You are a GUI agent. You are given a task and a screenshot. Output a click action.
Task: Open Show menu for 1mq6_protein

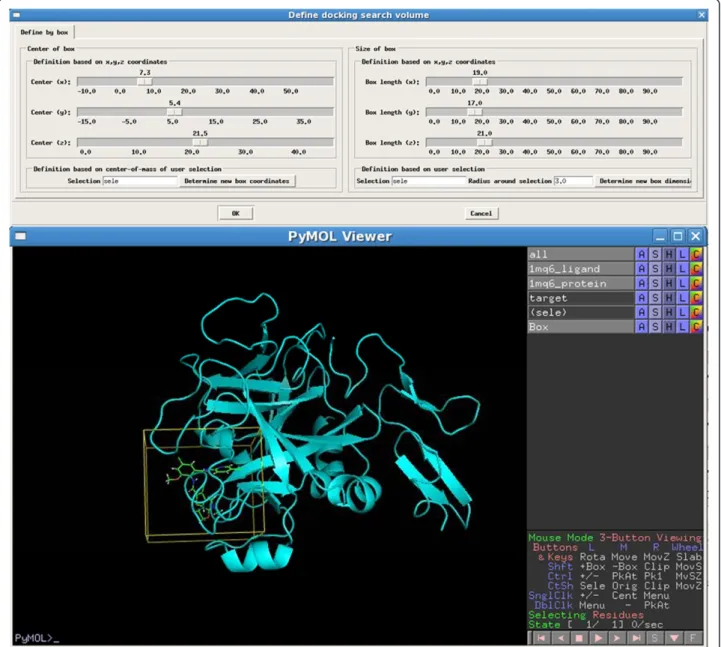pyautogui.click(x=655, y=283)
